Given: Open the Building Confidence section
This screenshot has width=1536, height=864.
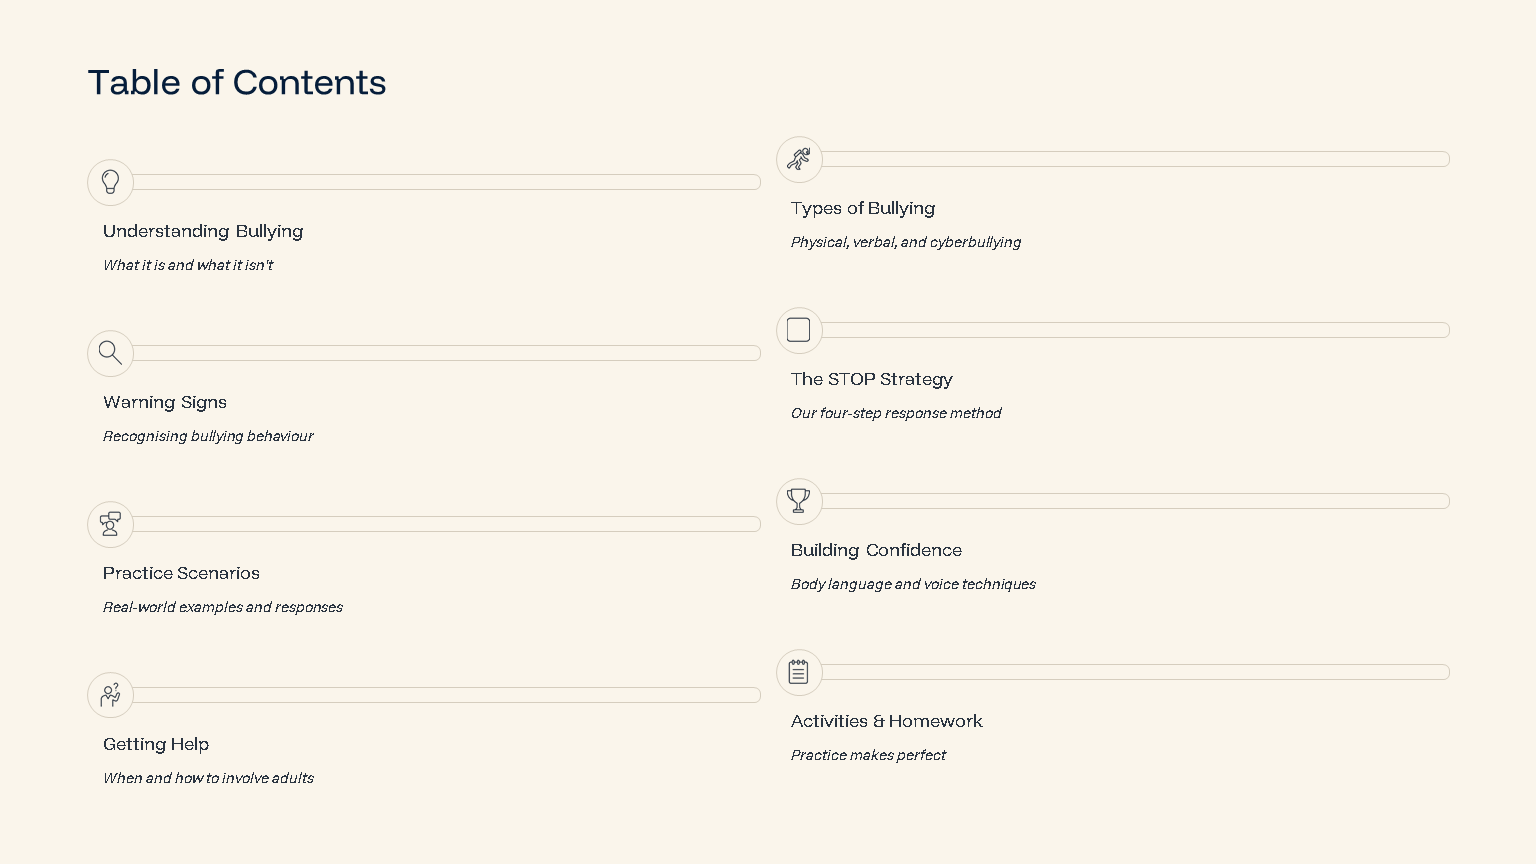Looking at the screenshot, I should click(x=876, y=550).
